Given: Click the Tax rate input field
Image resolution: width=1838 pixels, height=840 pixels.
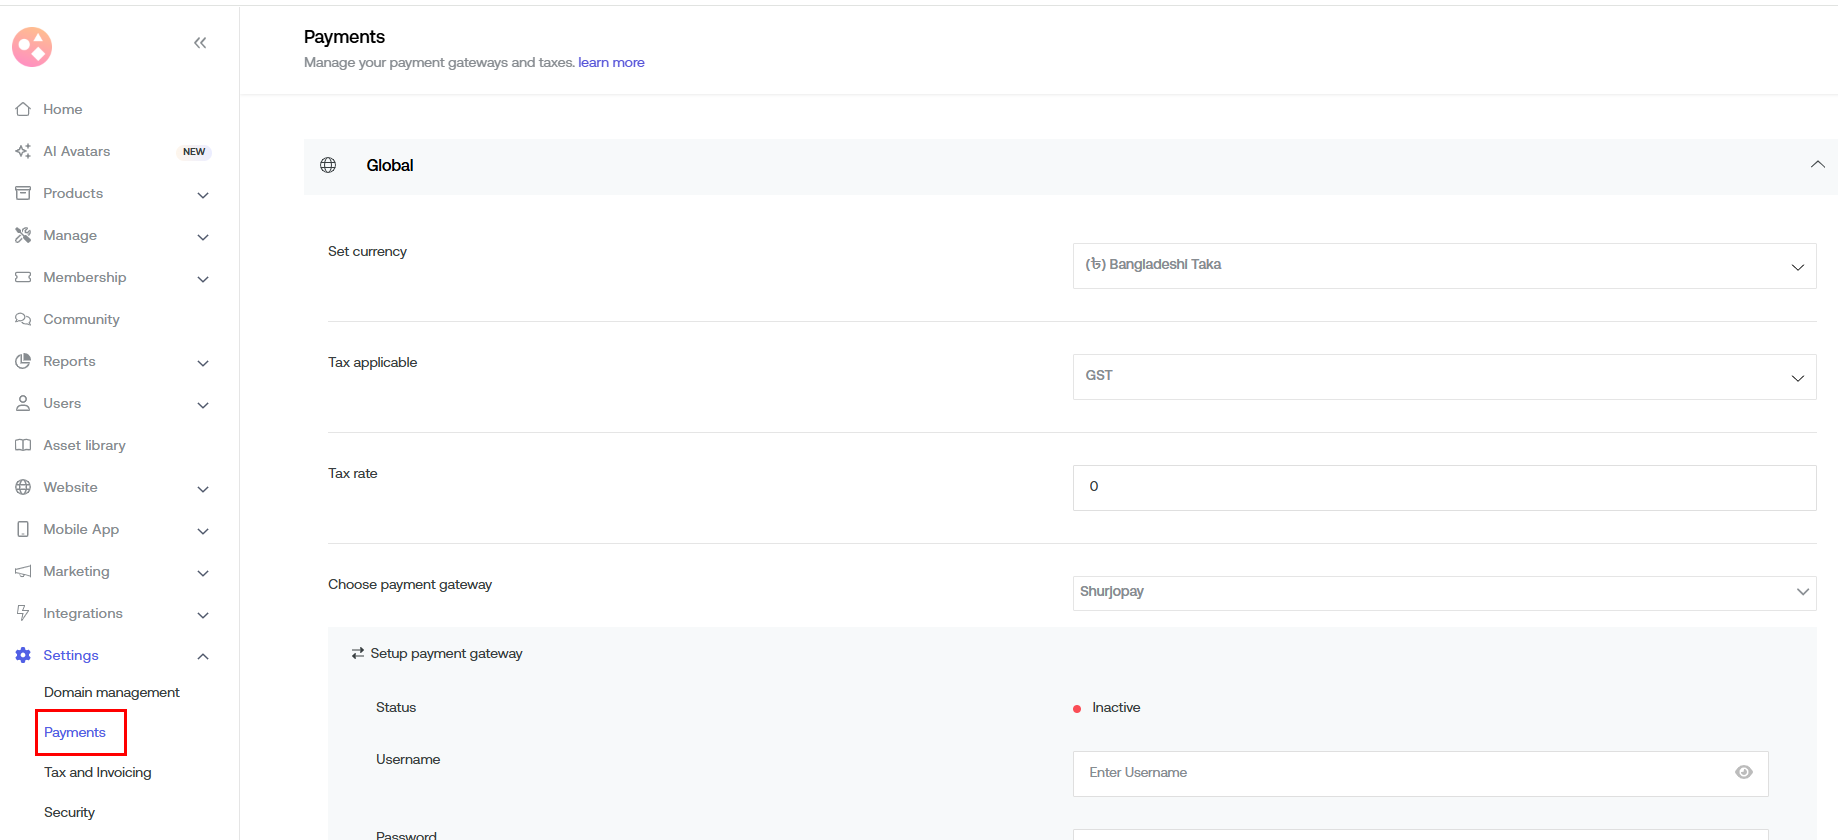Looking at the screenshot, I should 1444,488.
